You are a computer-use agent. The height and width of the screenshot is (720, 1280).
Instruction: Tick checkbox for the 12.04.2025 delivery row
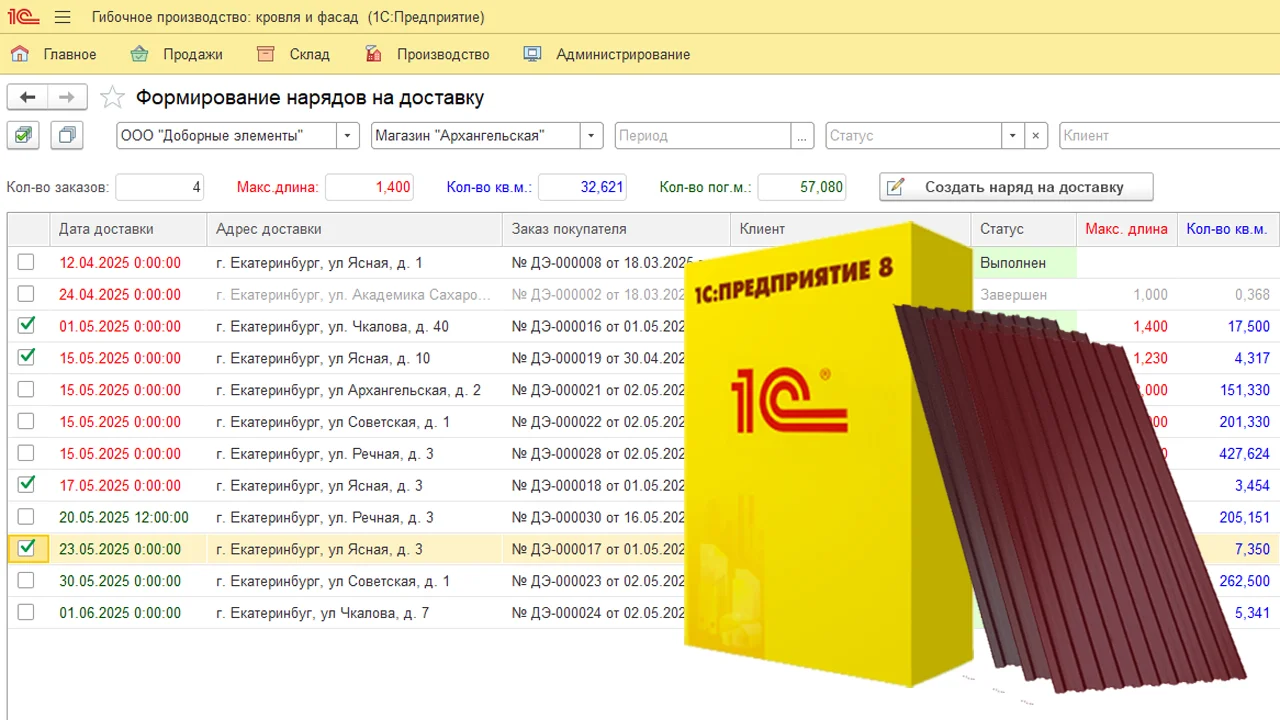click(26, 262)
